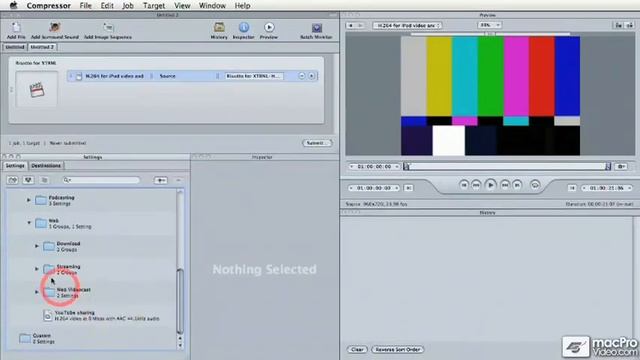Click the create new setting group icon
The width and height of the screenshot is (640, 360).
(13, 180)
